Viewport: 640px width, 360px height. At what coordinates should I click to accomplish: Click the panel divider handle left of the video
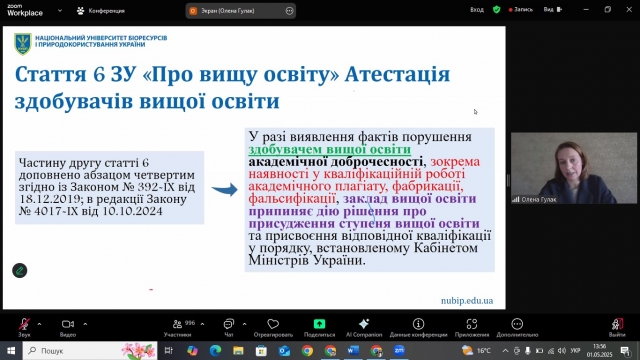(x=508, y=180)
